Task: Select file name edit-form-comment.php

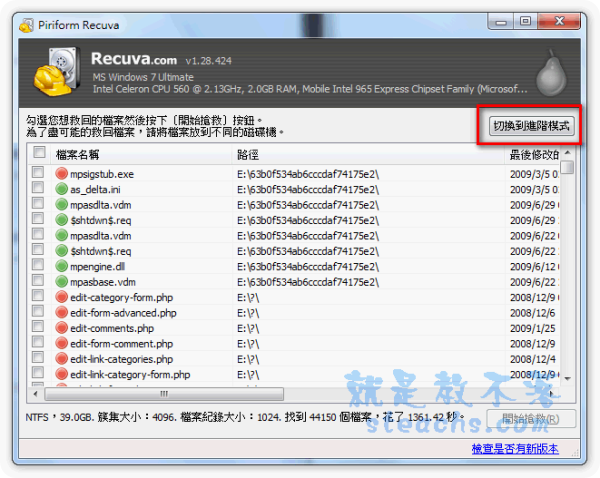Action: coord(121,344)
